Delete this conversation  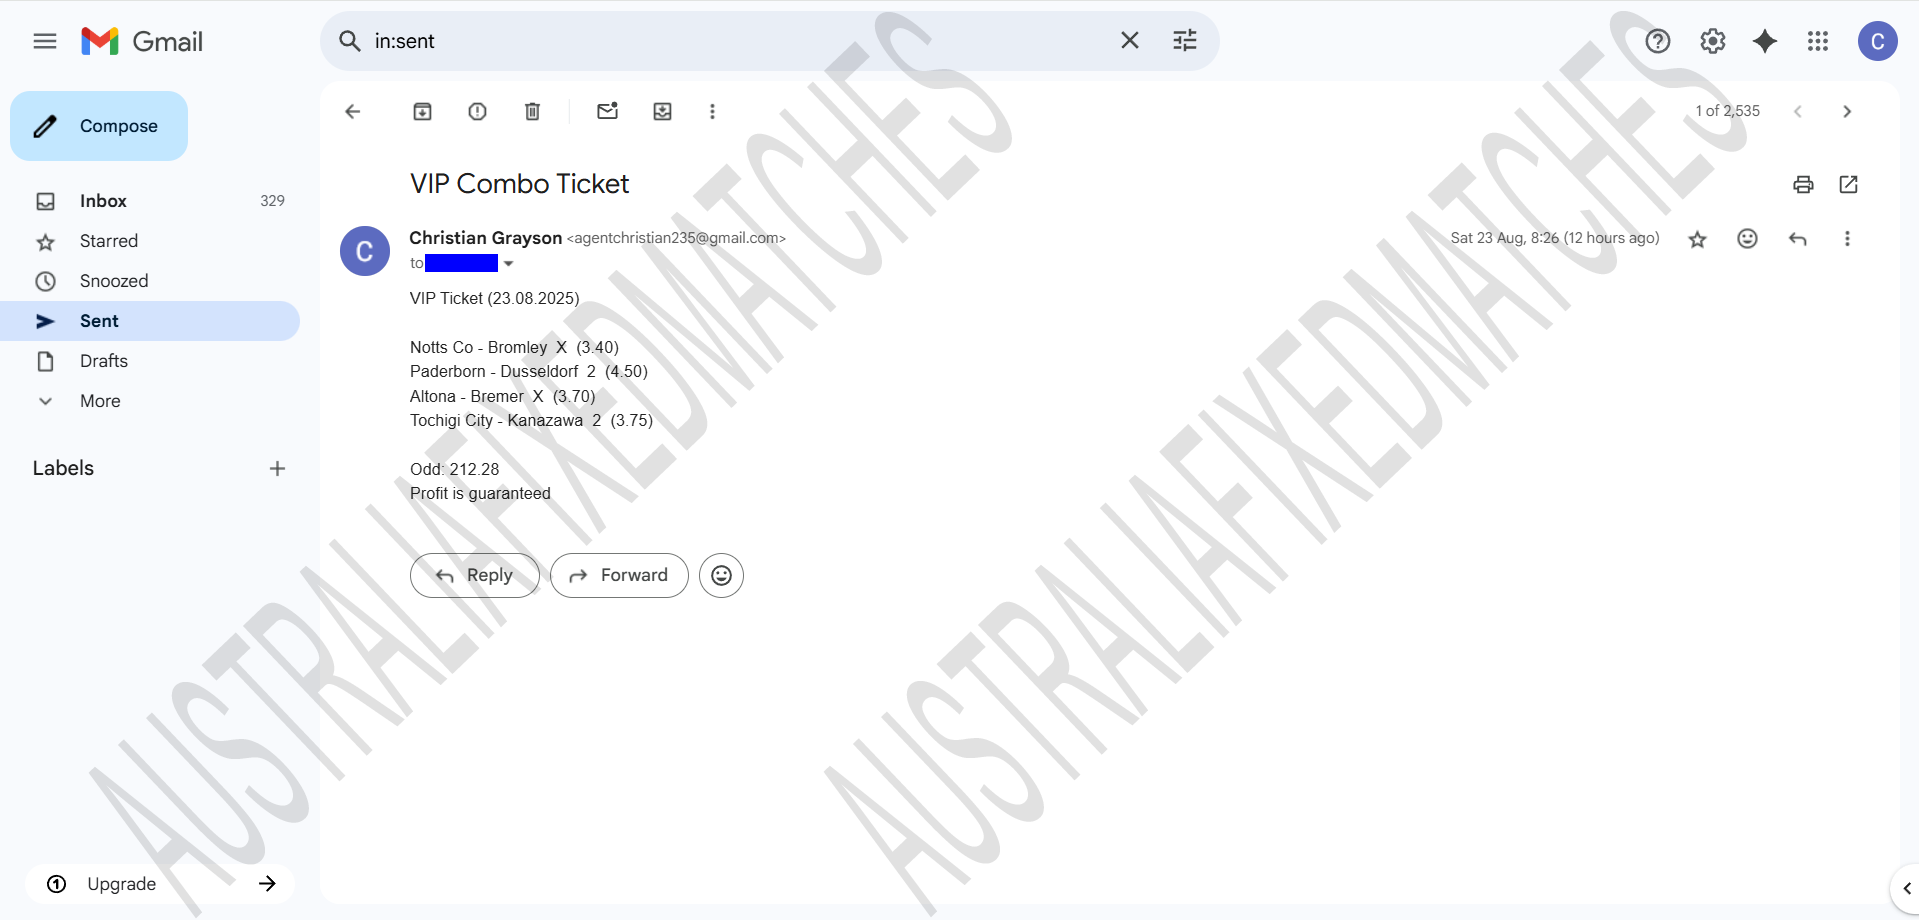(x=533, y=111)
